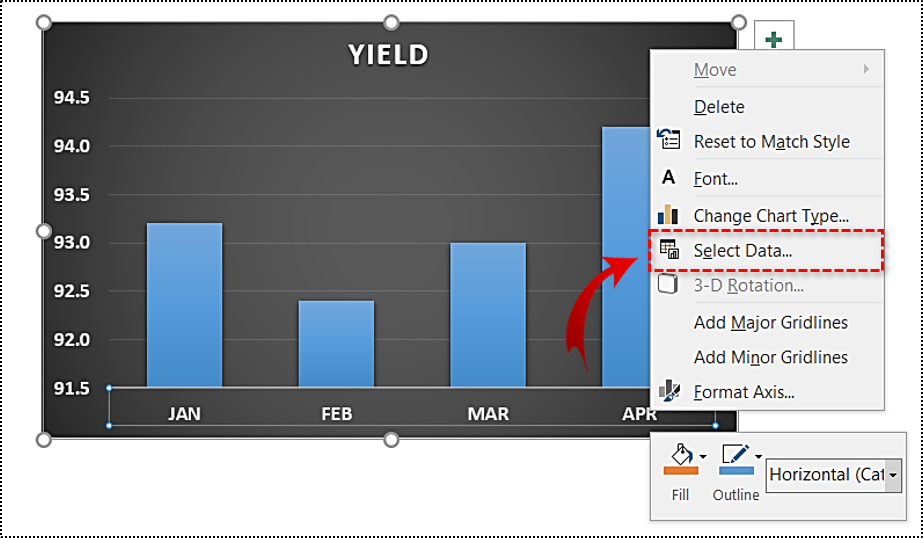Click the Format Axis paint icon
Image resolution: width=923 pixels, height=538 pixels.
tap(669, 390)
